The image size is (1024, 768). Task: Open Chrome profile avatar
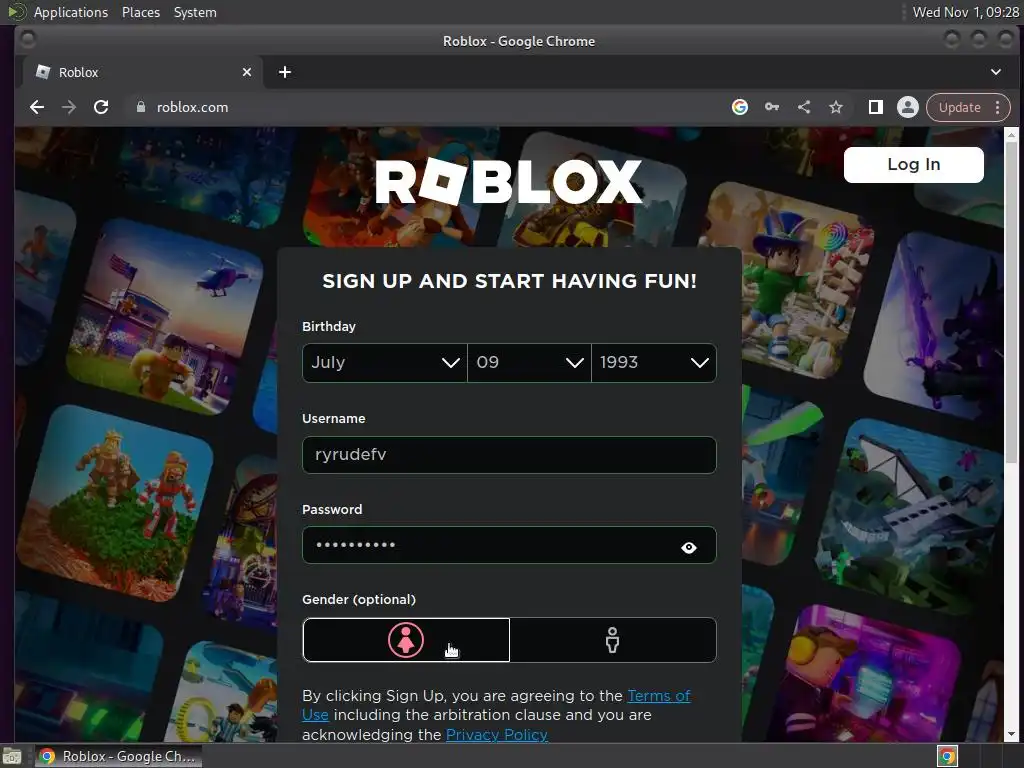[908, 107]
